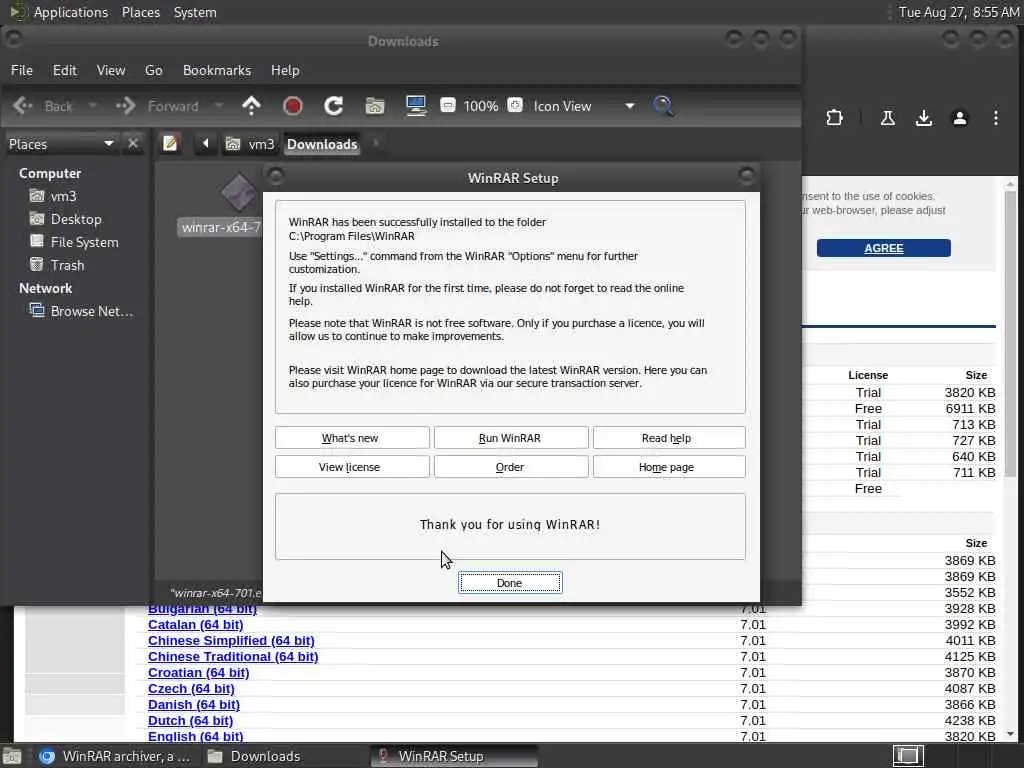Click the red Stop loading icon
This screenshot has height=768, width=1024.
[293, 106]
